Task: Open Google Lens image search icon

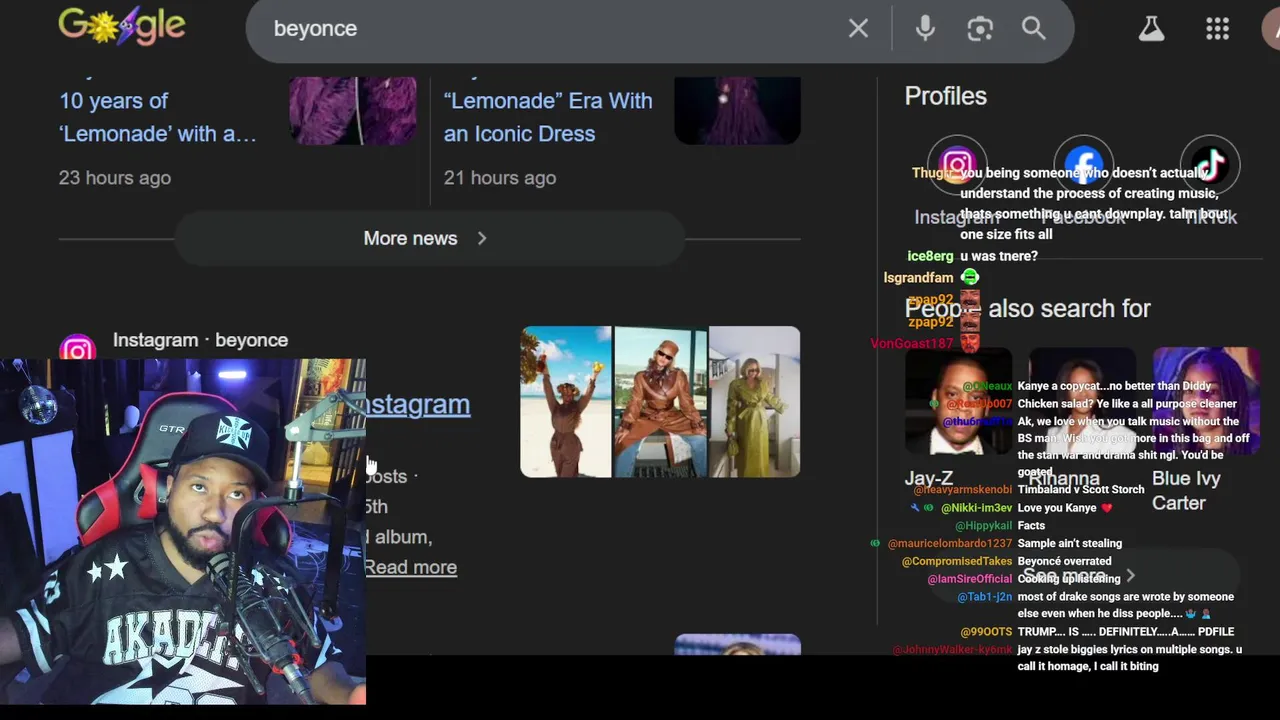Action: (980, 28)
